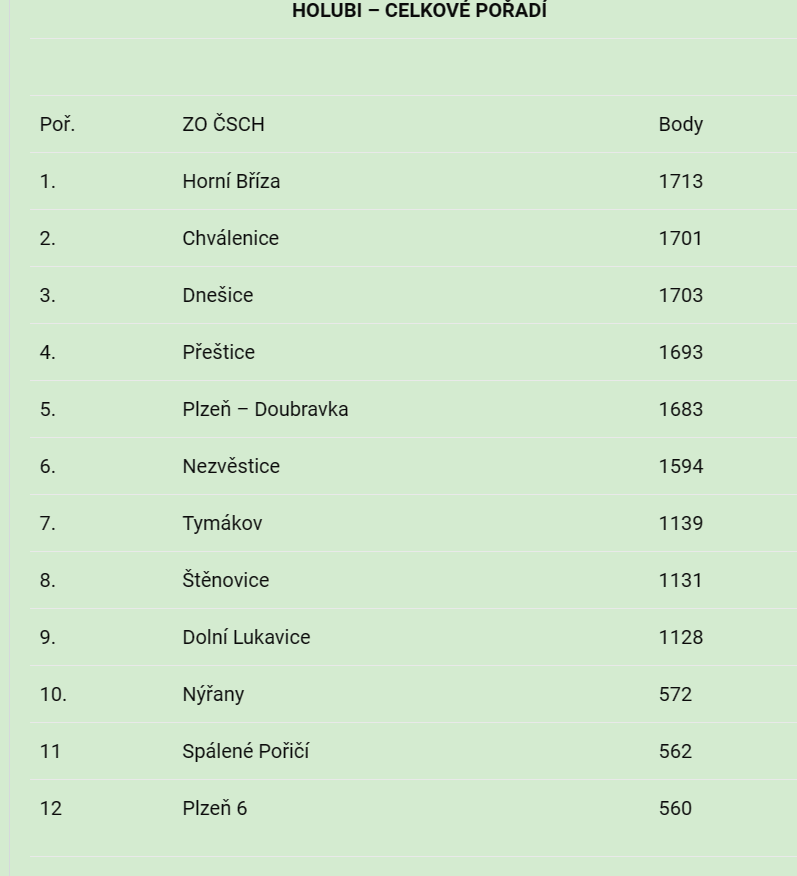Click the Nezvěstice table entry
Viewport: 797px width, 876px height.
click(x=231, y=466)
